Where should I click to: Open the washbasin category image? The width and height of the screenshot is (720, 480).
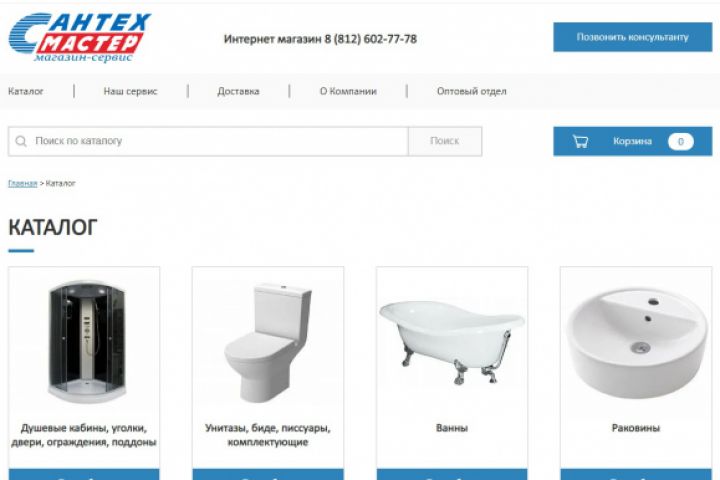636,343
